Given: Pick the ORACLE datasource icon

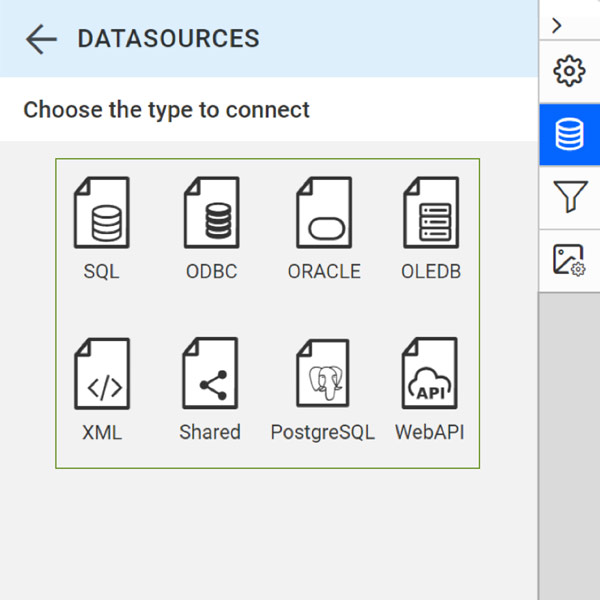Looking at the screenshot, I should tap(324, 214).
